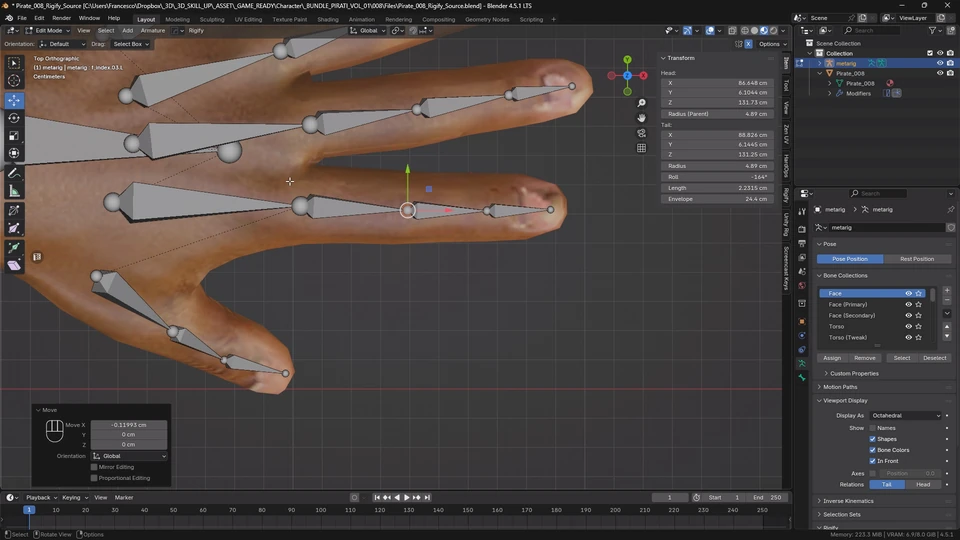Select the Select Box tool in toolbar
This screenshot has width=960, height=540.
click(x=13, y=63)
